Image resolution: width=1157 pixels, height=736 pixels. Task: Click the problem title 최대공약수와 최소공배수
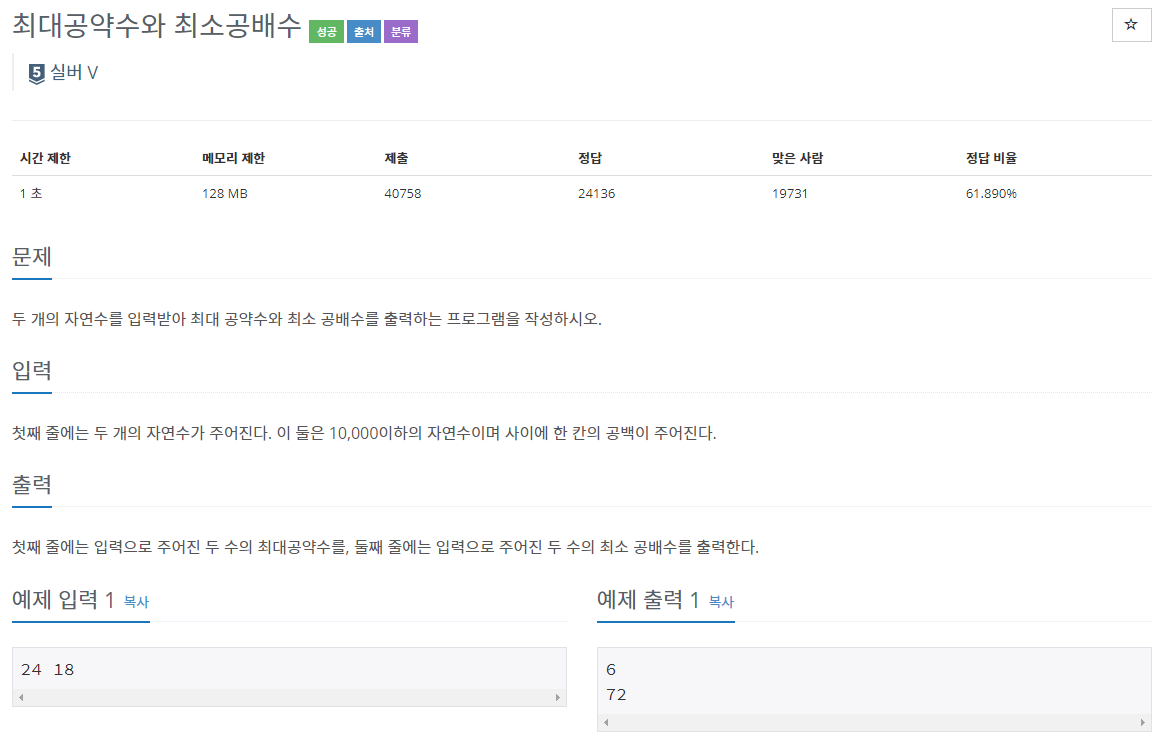[157, 26]
